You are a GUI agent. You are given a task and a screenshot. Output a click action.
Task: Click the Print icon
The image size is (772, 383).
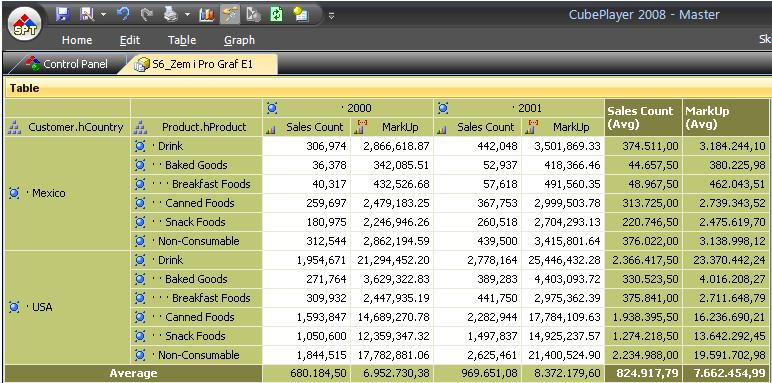click(171, 15)
